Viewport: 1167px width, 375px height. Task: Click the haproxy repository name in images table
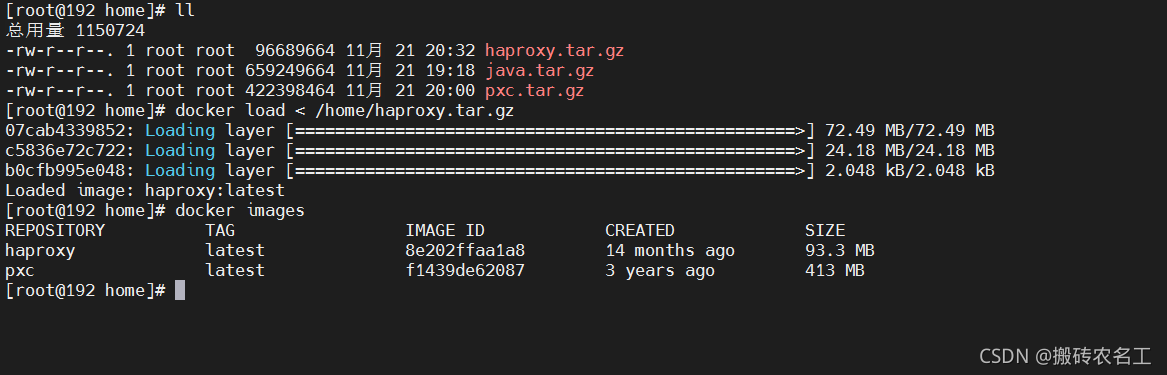[x=40, y=251]
